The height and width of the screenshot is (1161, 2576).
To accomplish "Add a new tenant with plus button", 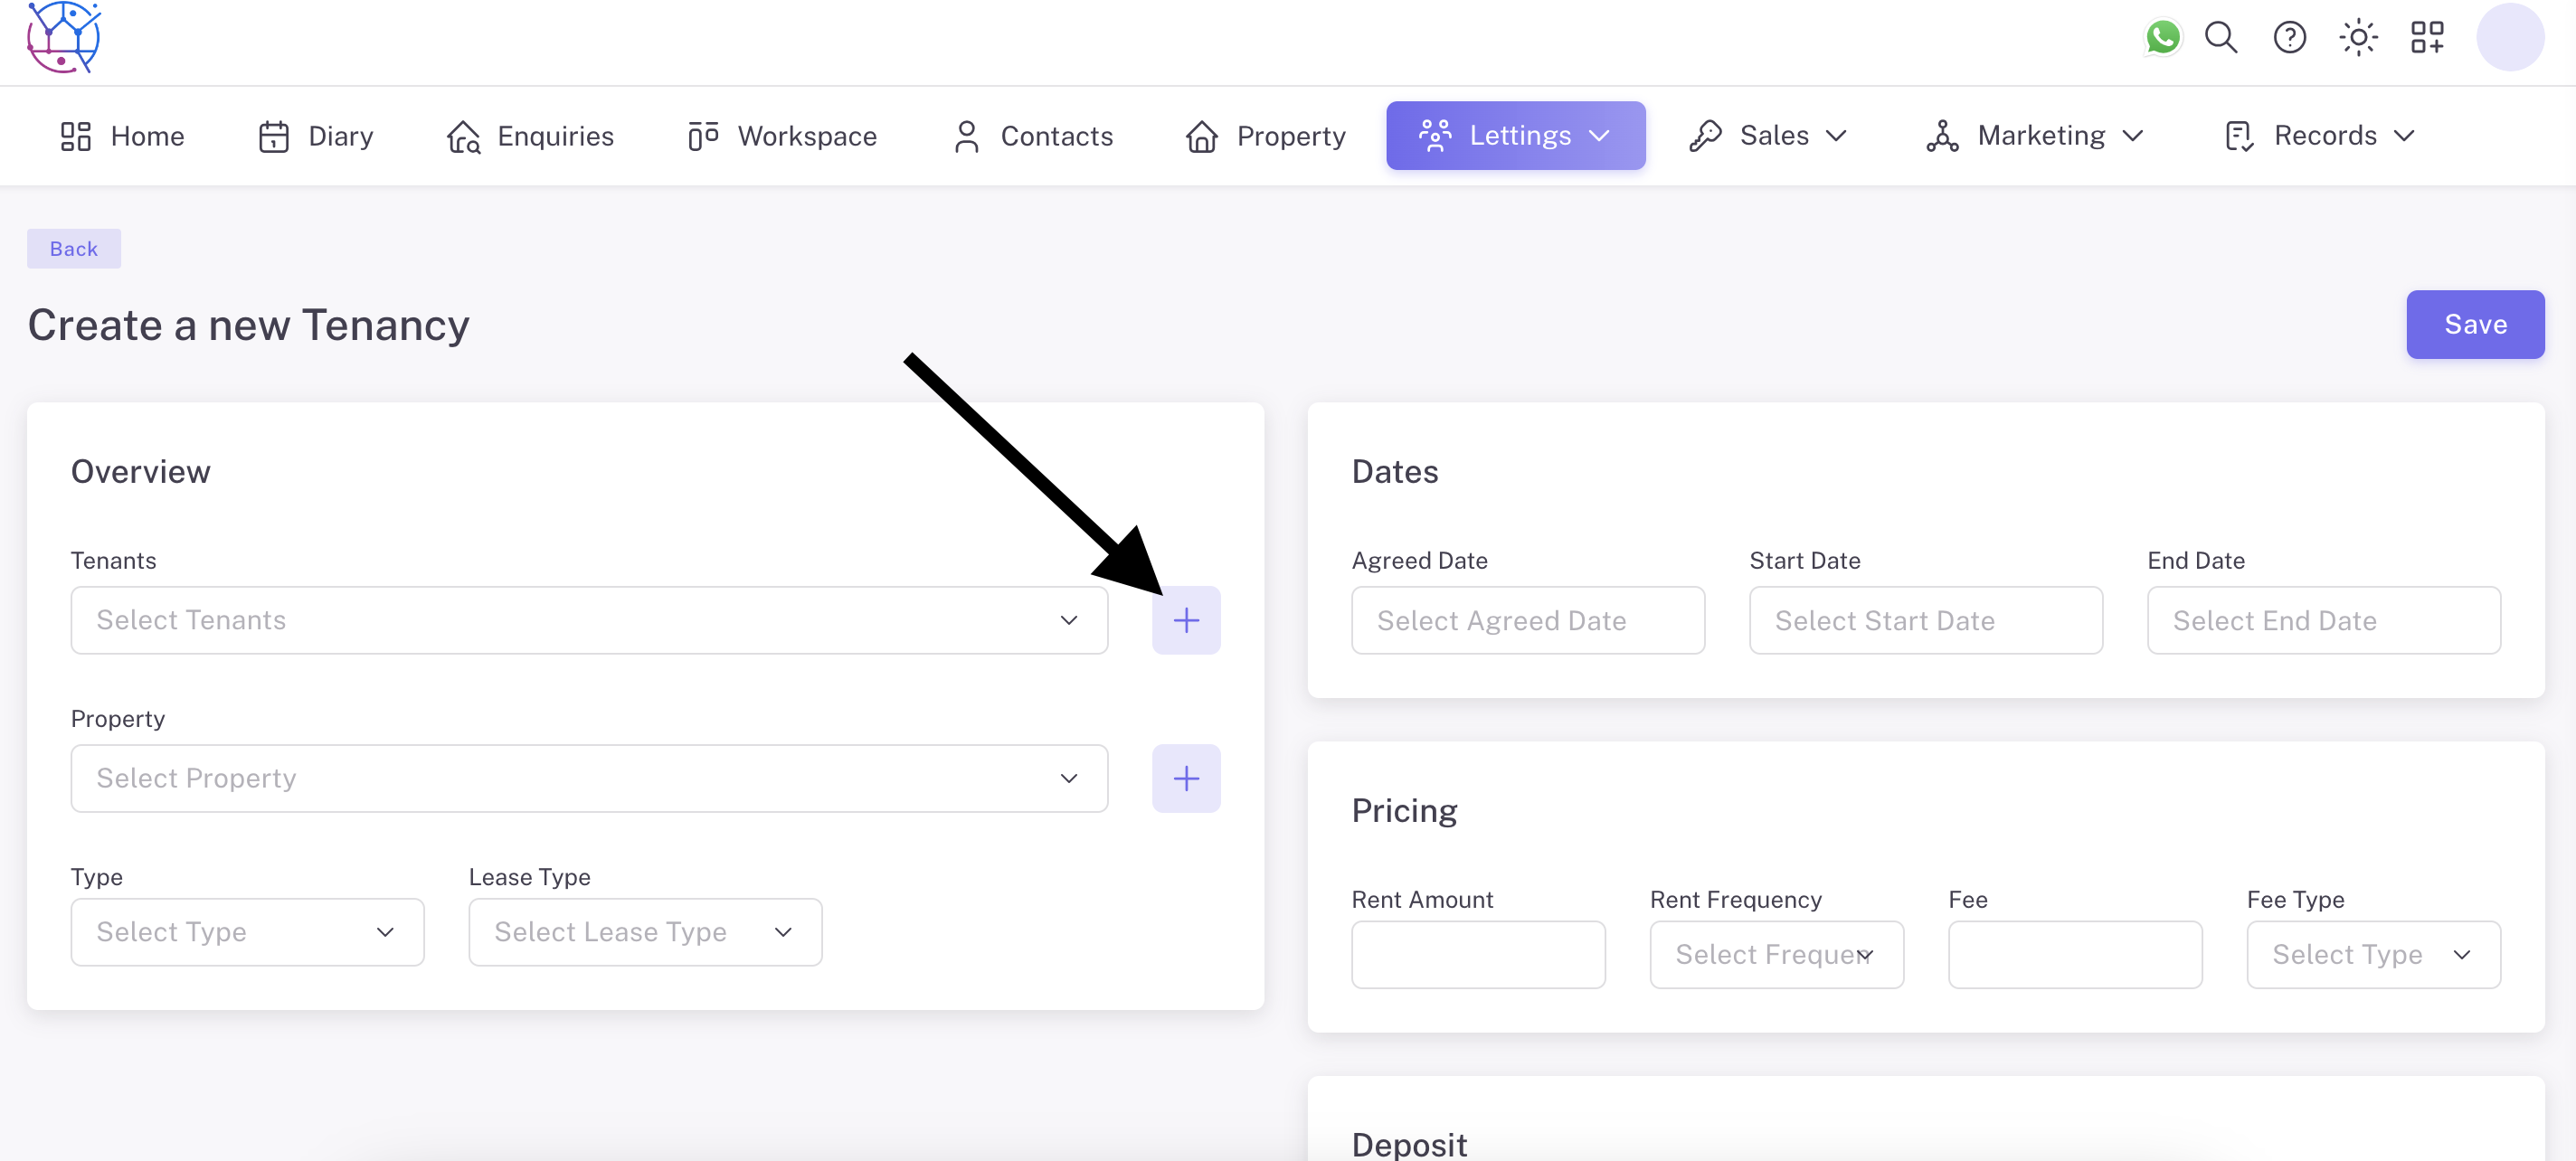I will pos(1186,620).
